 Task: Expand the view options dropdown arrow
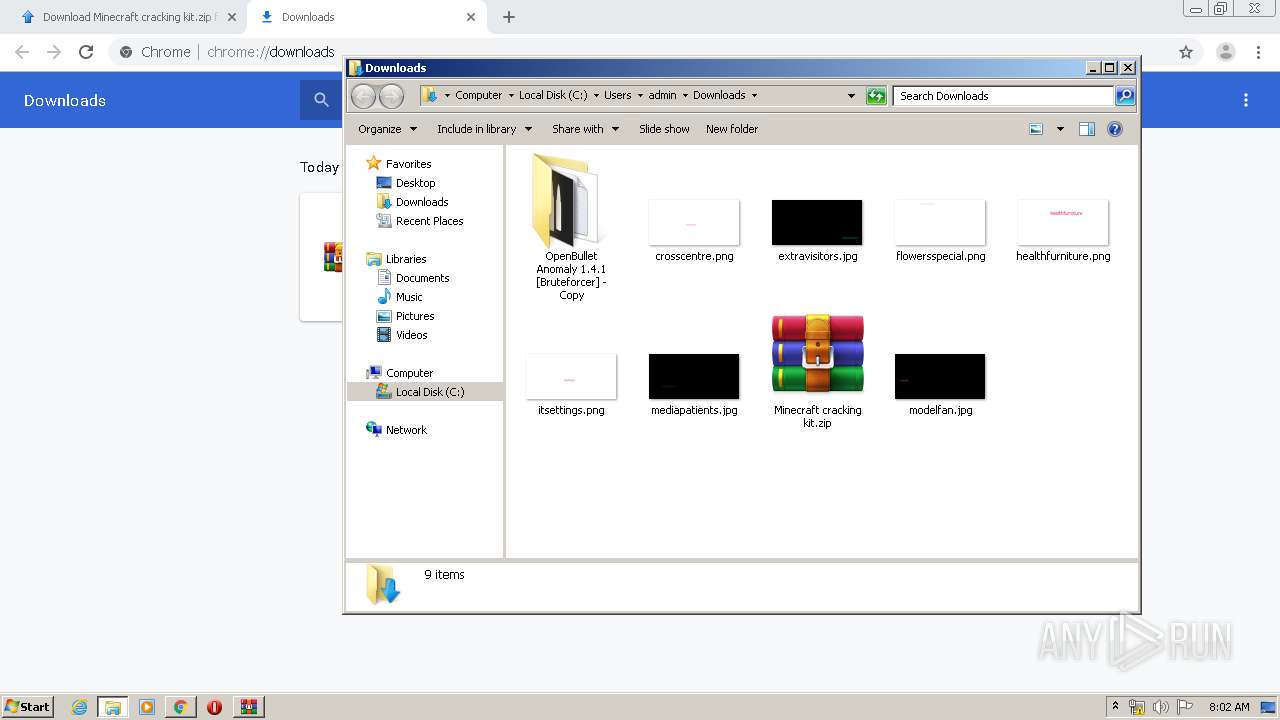tap(1060, 129)
